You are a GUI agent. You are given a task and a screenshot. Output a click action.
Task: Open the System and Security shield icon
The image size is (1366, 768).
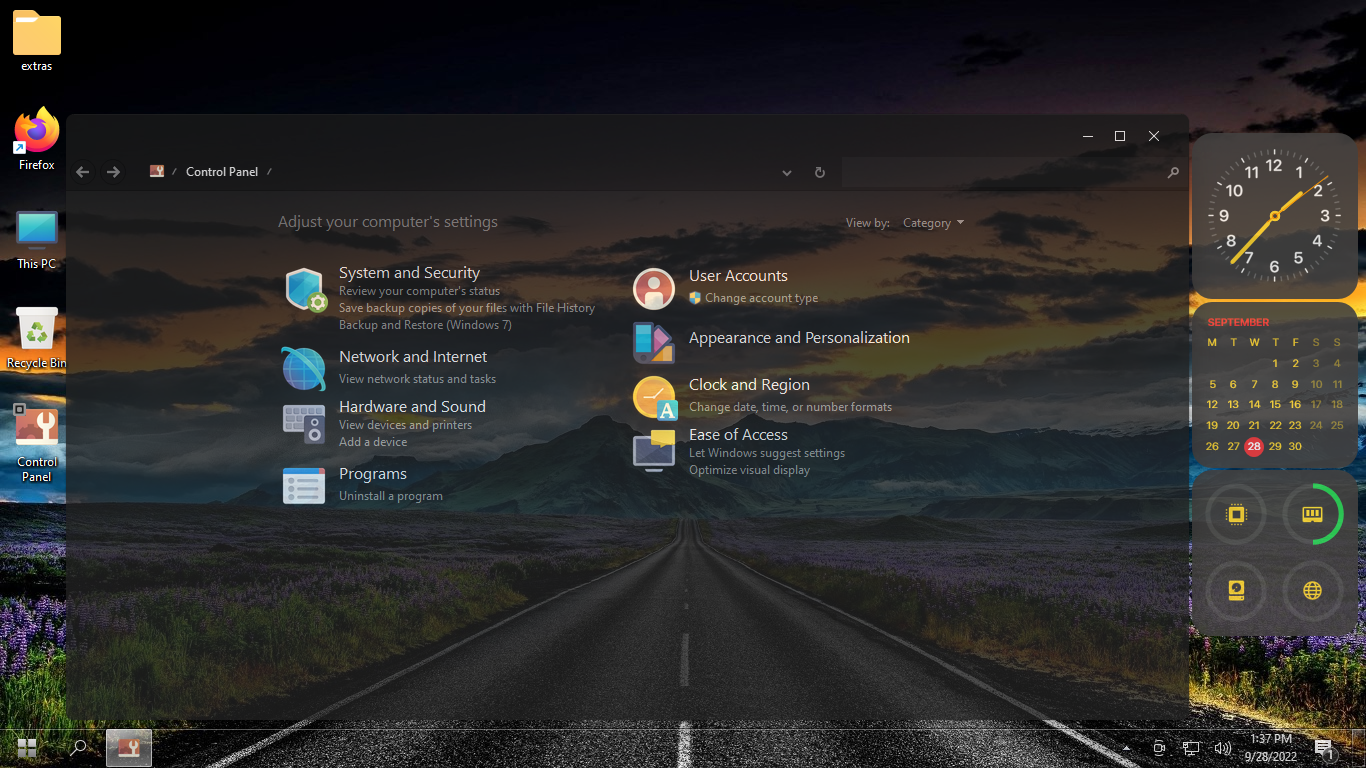click(305, 290)
